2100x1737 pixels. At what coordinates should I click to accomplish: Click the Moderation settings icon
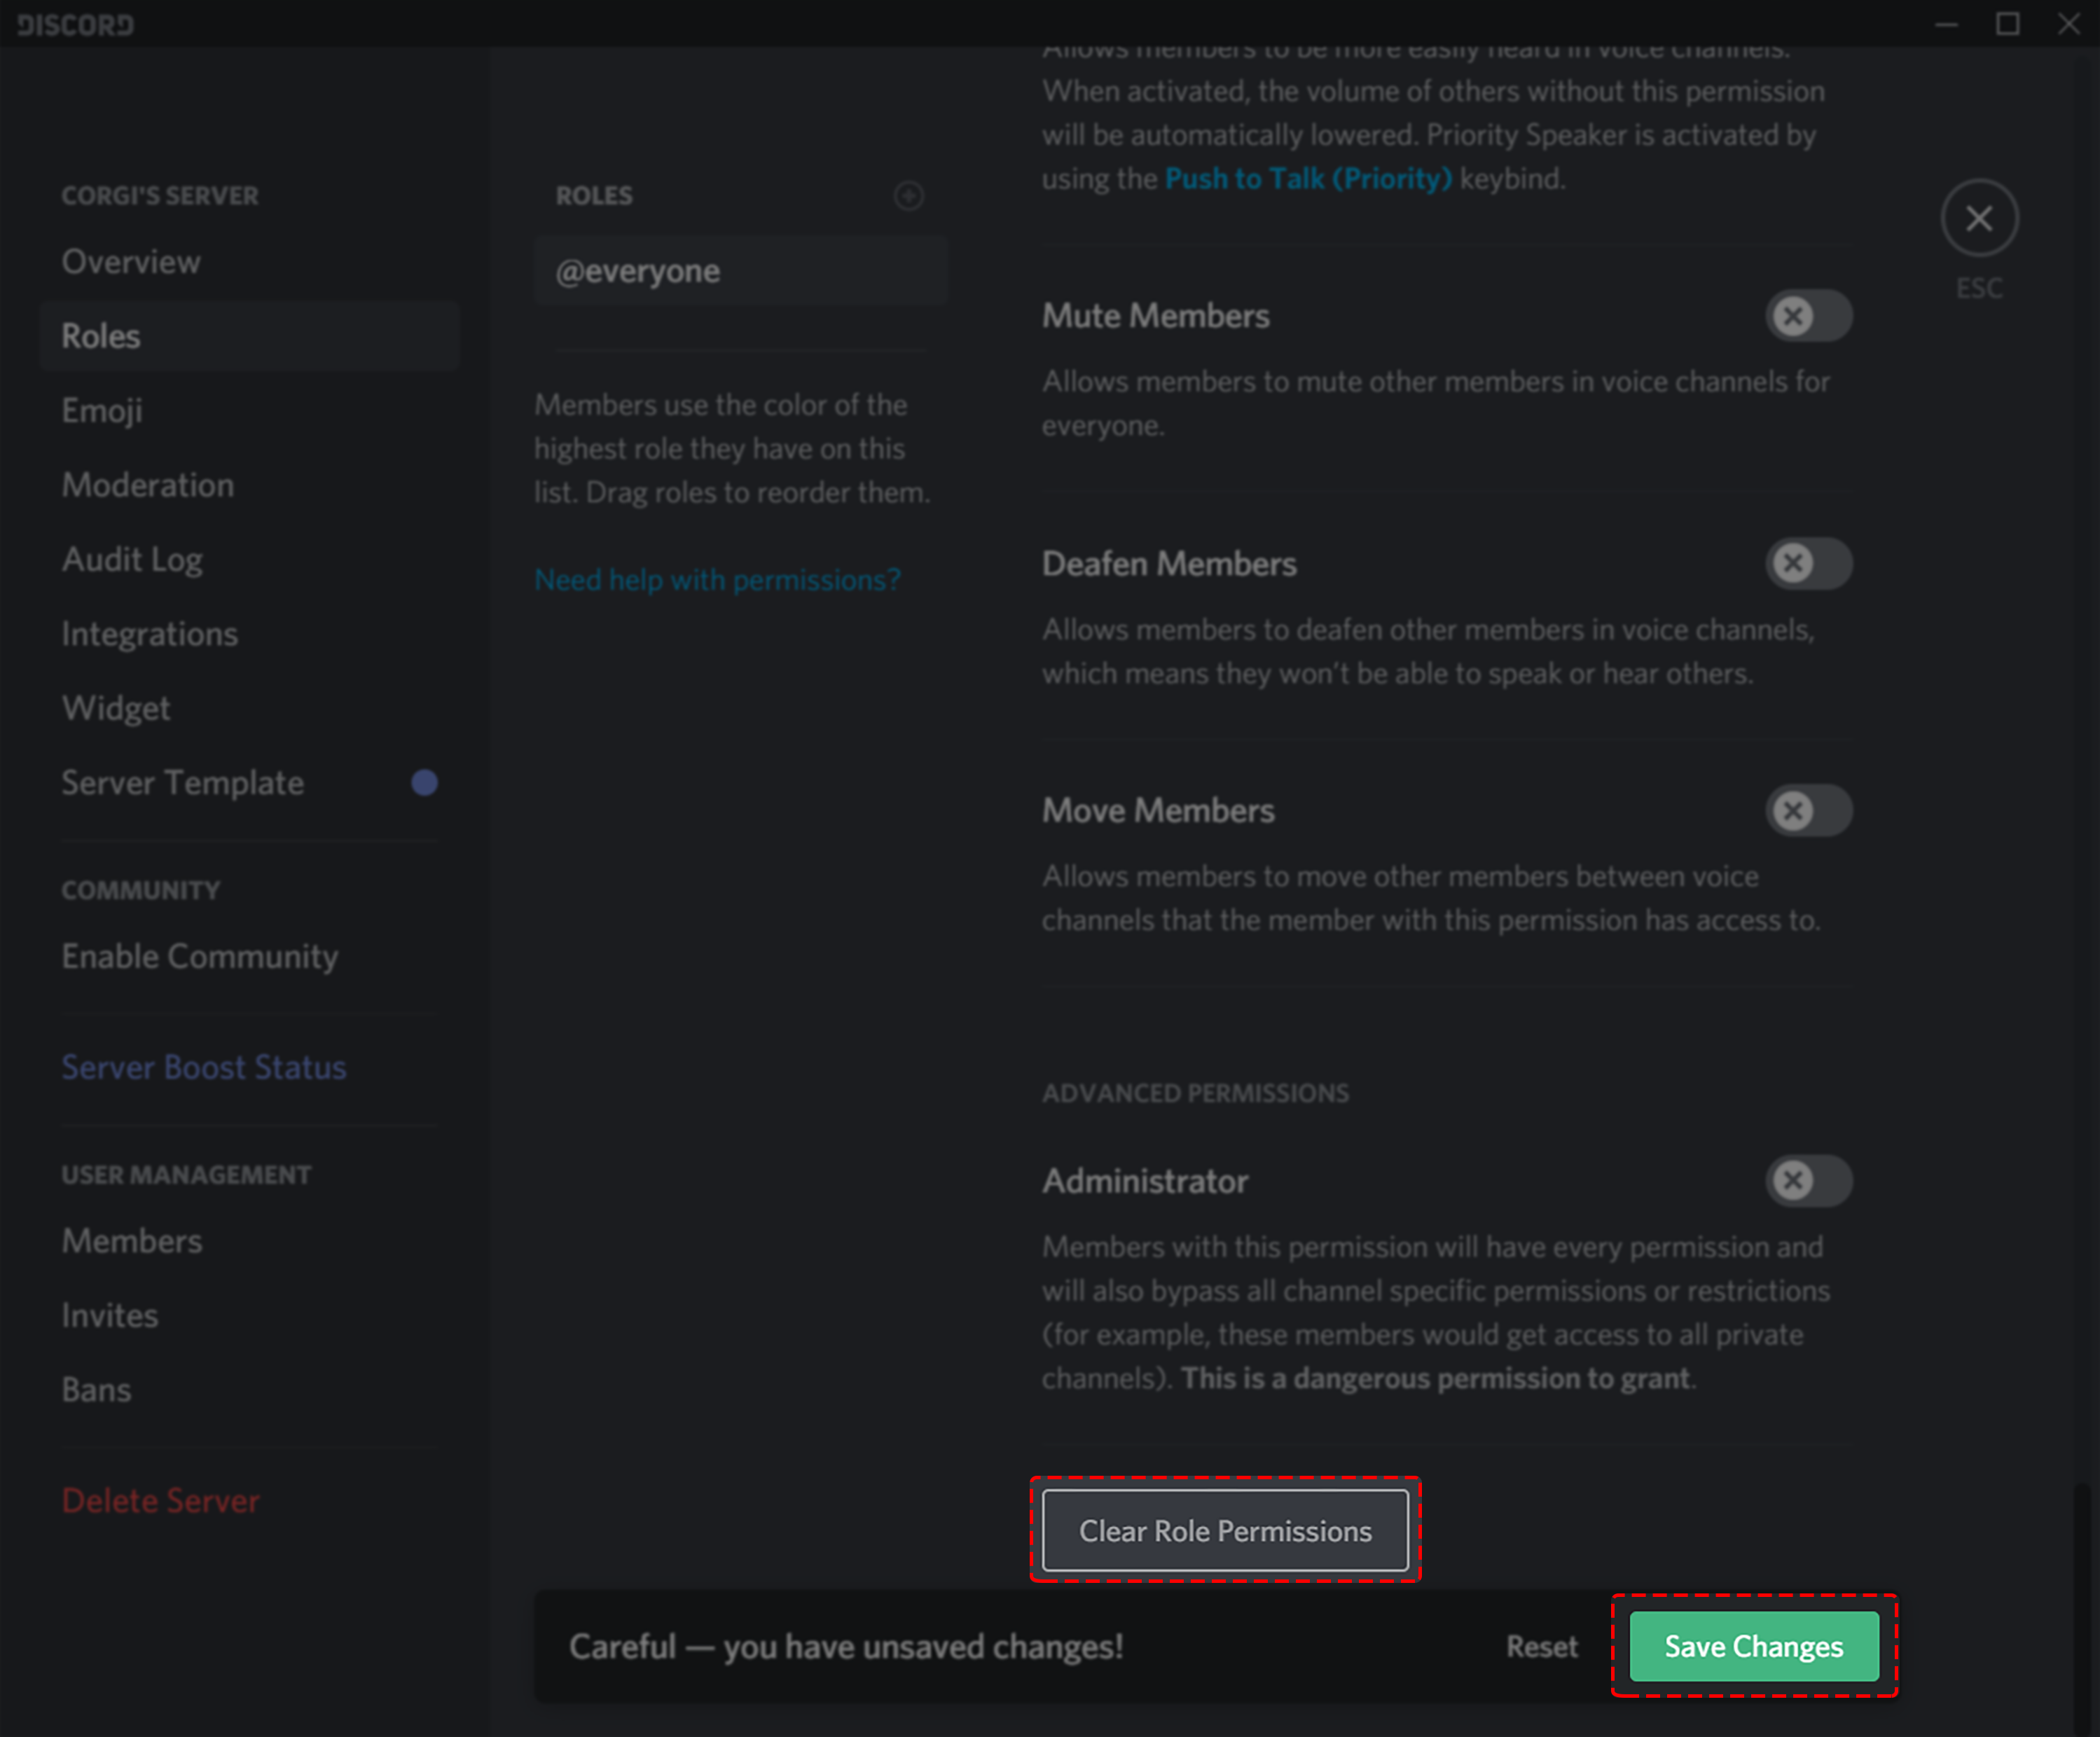(x=146, y=485)
